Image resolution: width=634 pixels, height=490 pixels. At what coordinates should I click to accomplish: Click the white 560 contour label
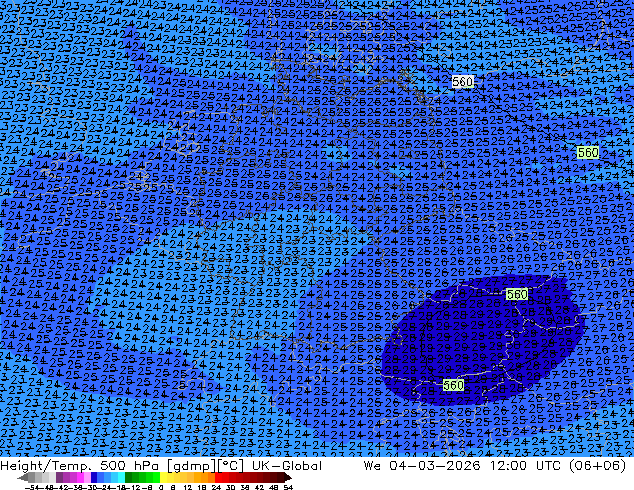[x=462, y=82]
